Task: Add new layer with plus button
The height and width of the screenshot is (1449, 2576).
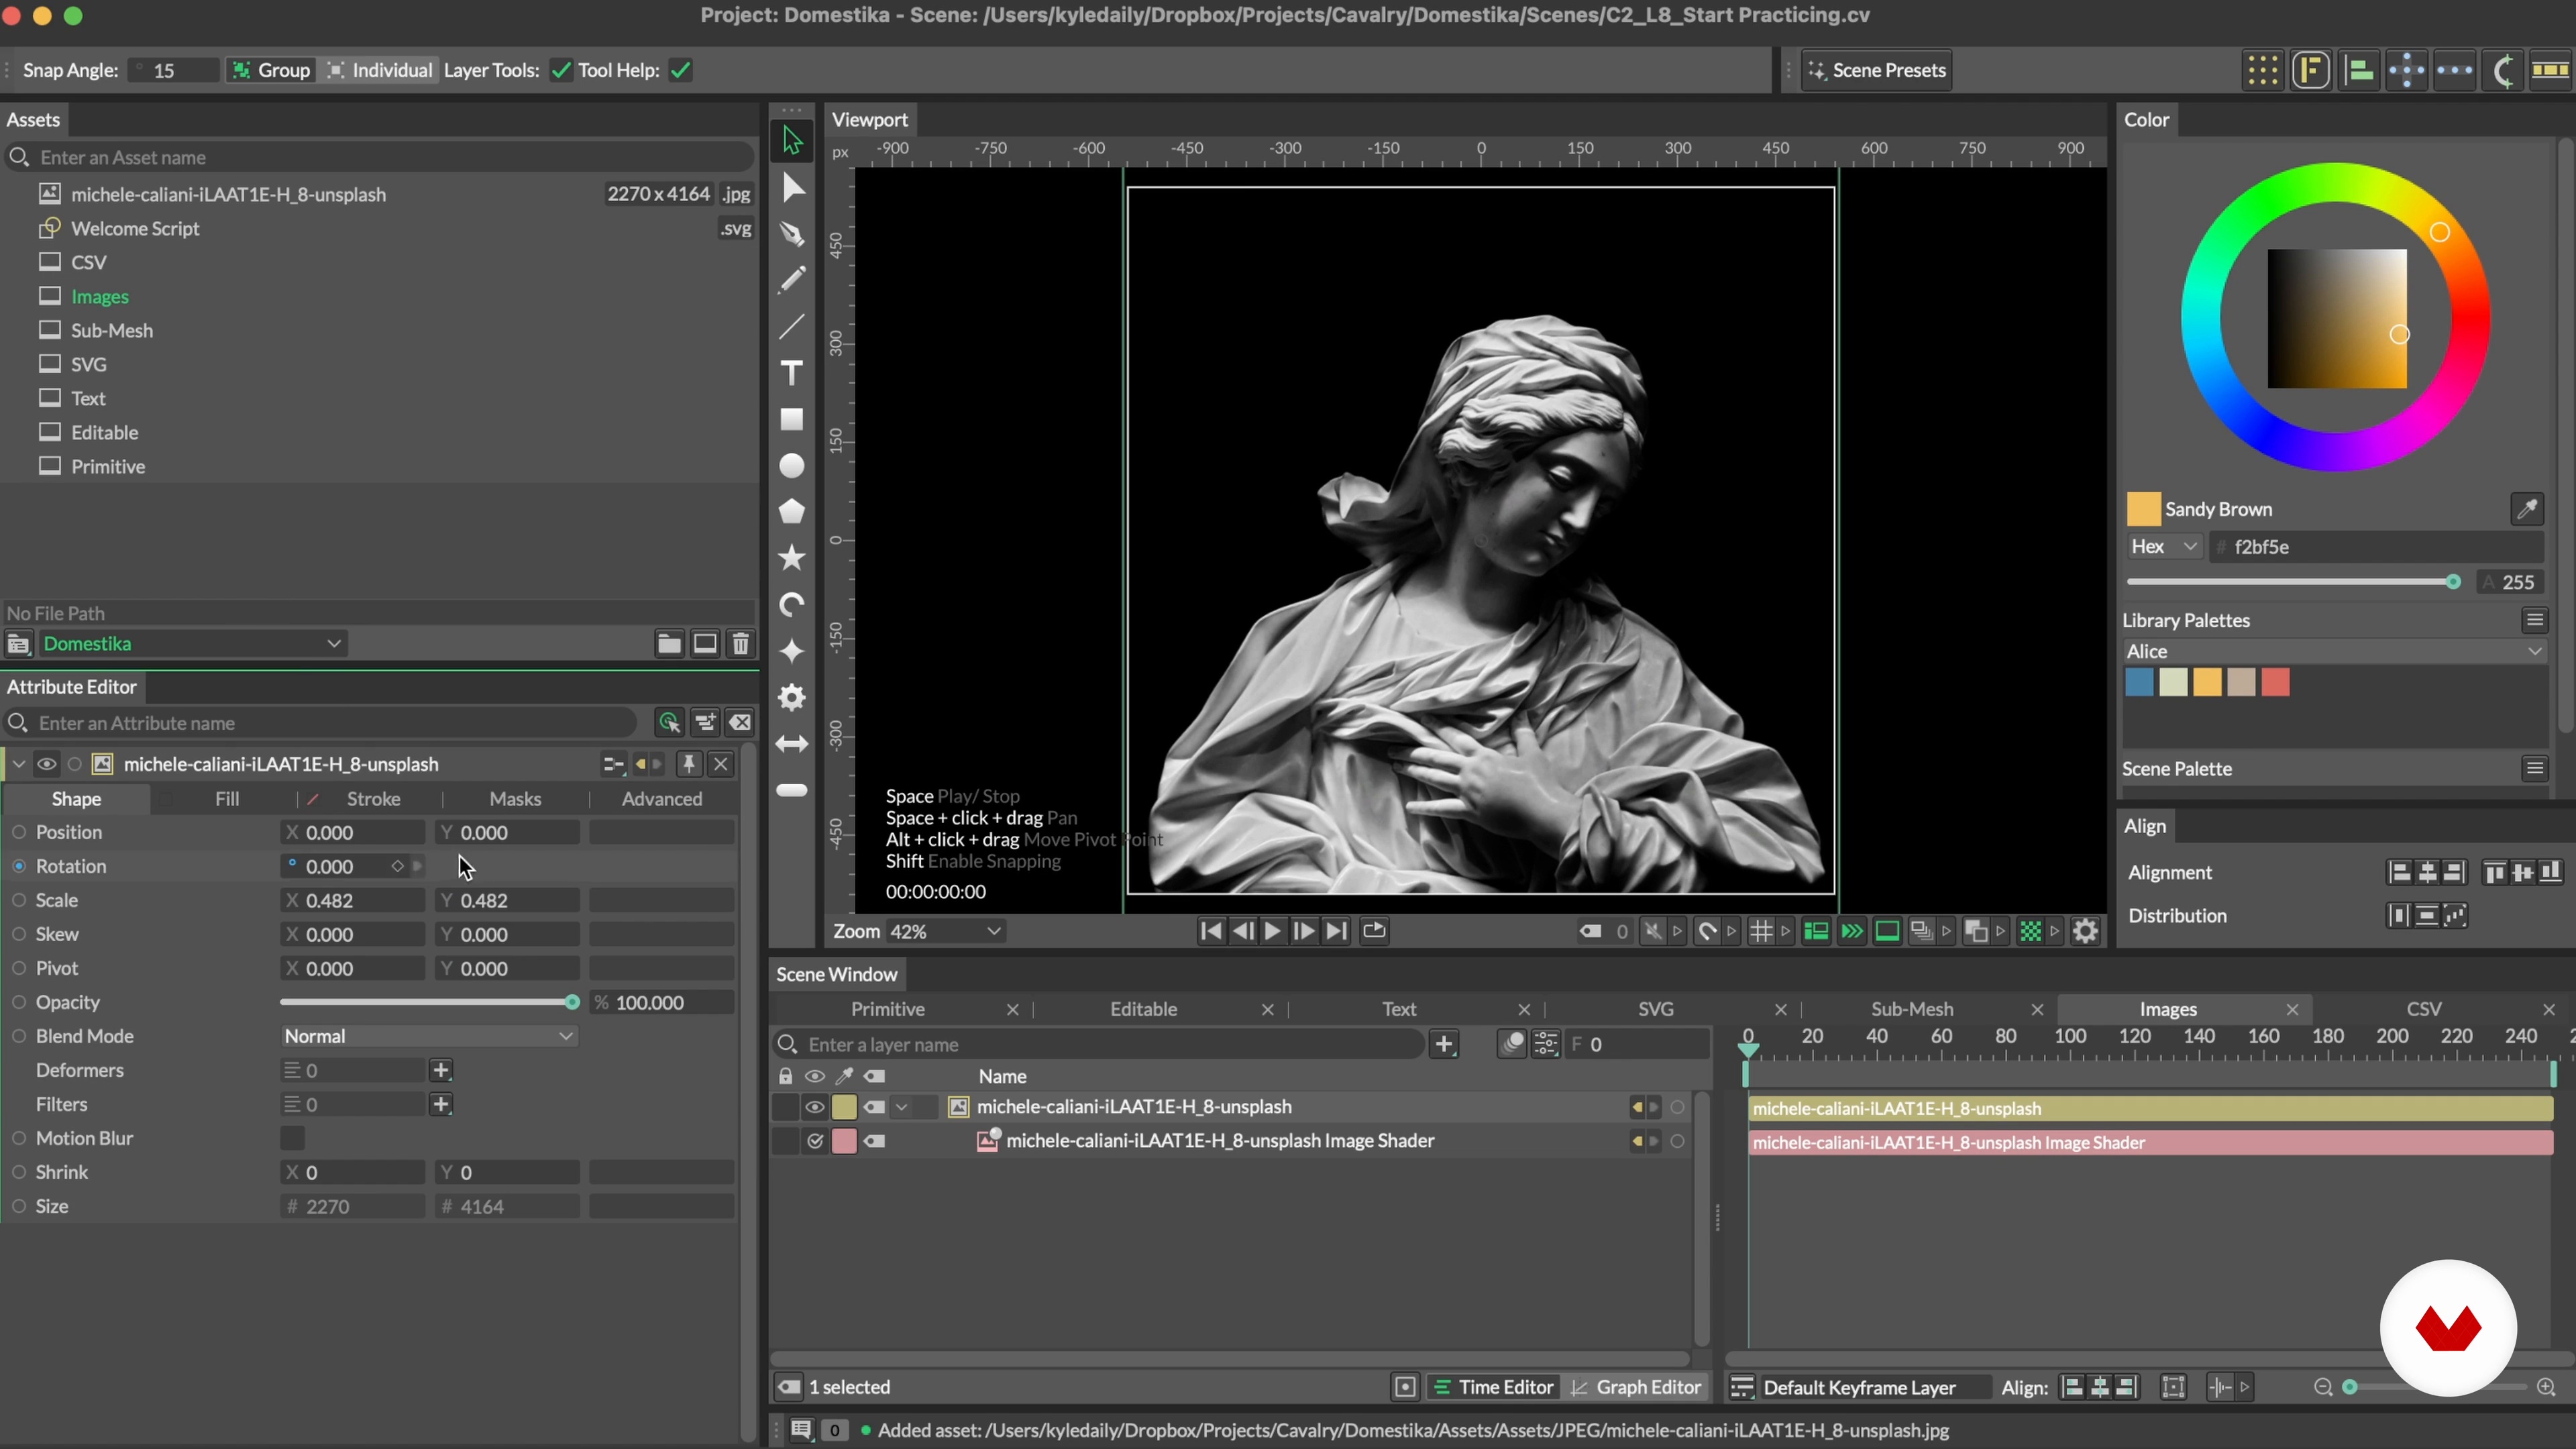Action: tap(1444, 1044)
